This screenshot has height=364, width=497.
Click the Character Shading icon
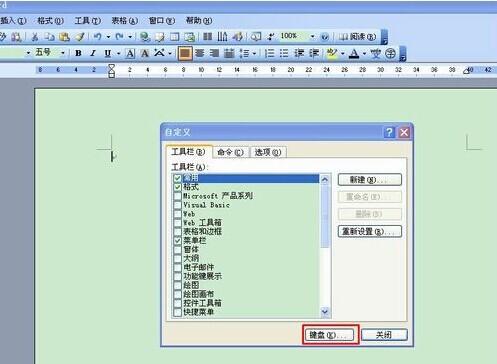pos(144,53)
